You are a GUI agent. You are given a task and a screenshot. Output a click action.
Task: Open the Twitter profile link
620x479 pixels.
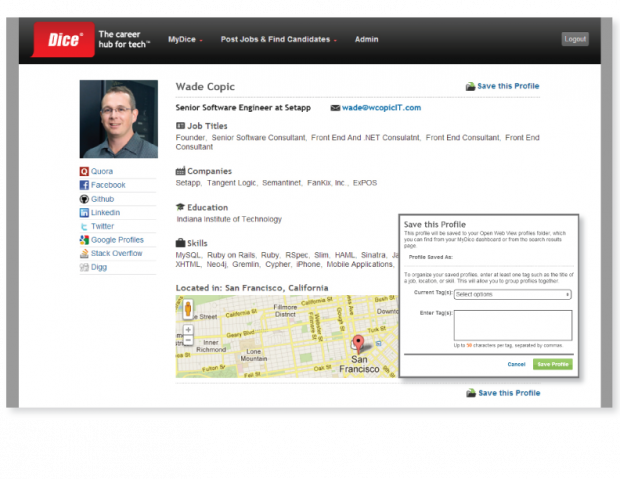[x=102, y=226]
